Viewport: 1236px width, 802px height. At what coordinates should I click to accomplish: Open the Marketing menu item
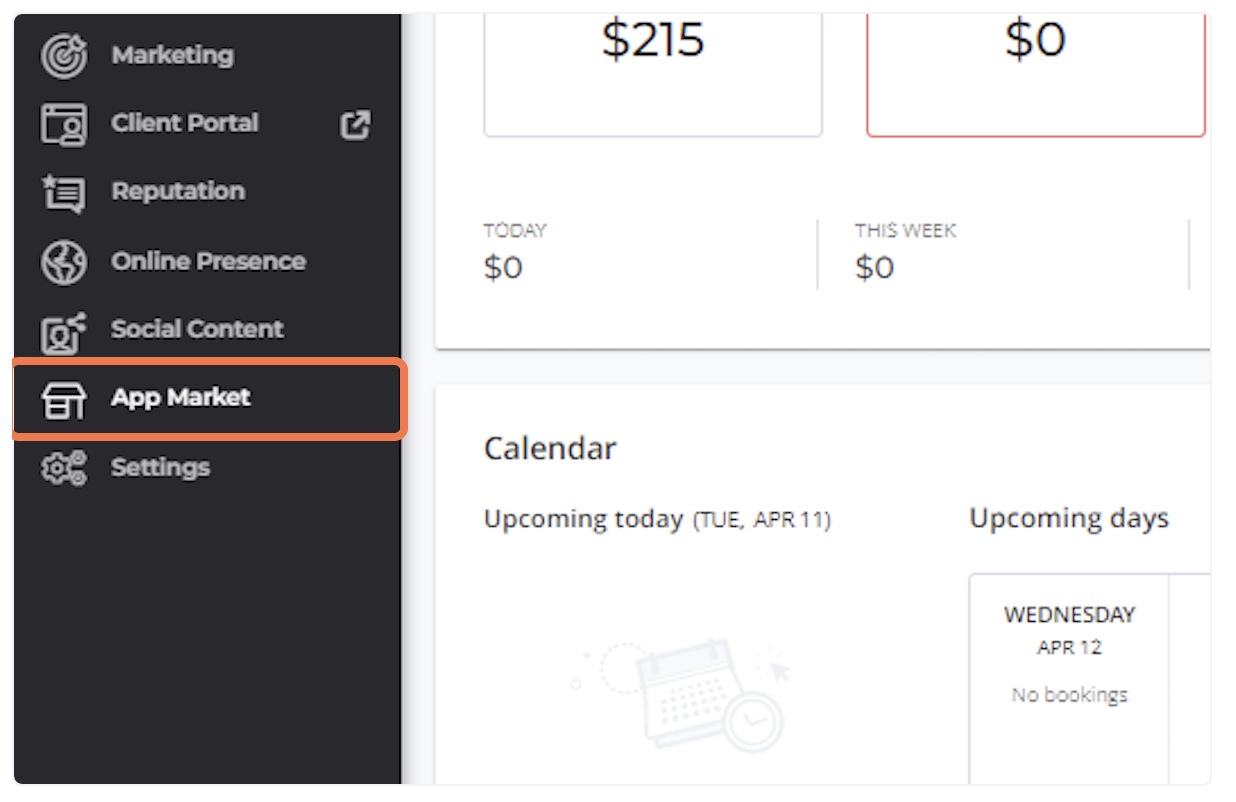172,55
